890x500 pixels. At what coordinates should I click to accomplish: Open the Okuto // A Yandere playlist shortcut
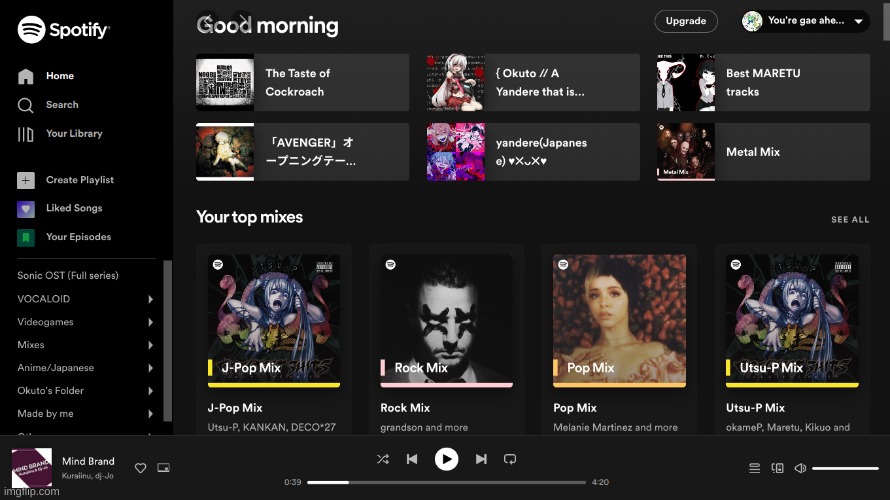(x=533, y=82)
